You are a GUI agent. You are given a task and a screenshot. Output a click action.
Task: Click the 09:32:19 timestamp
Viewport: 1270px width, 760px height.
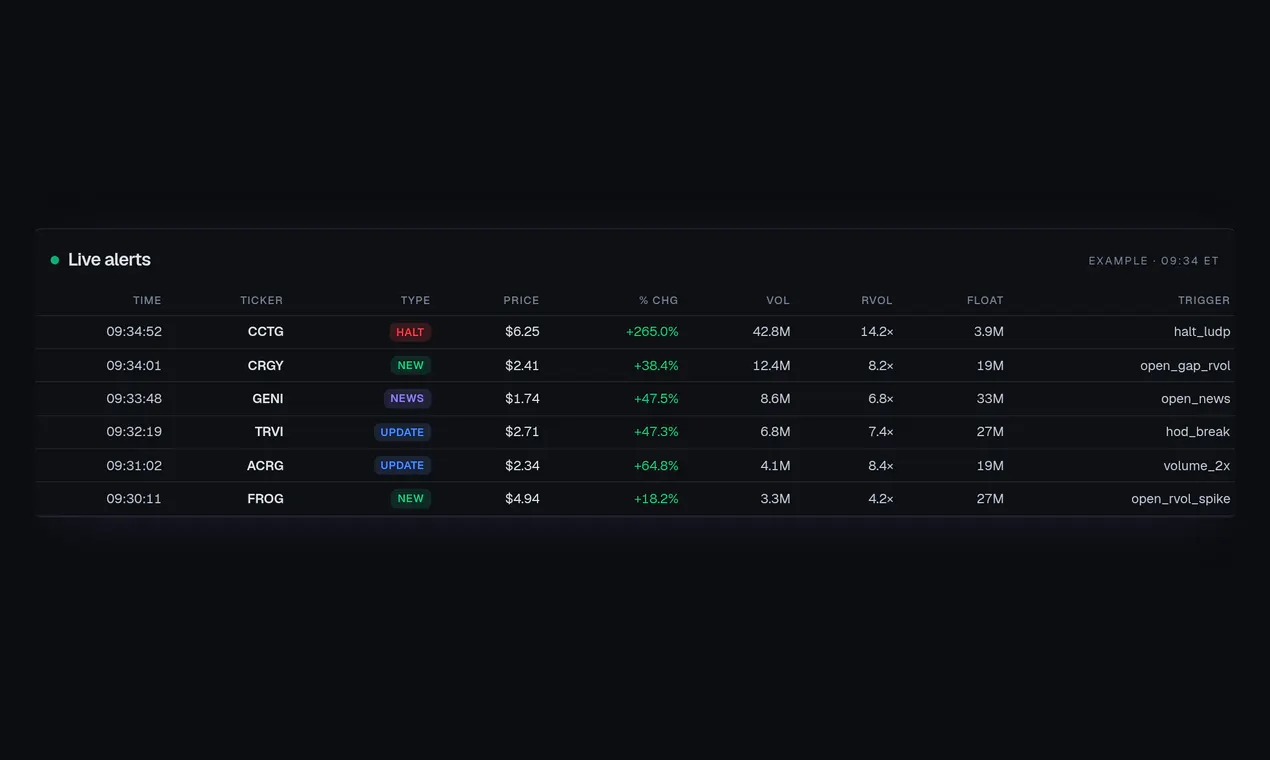click(x=134, y=432)
